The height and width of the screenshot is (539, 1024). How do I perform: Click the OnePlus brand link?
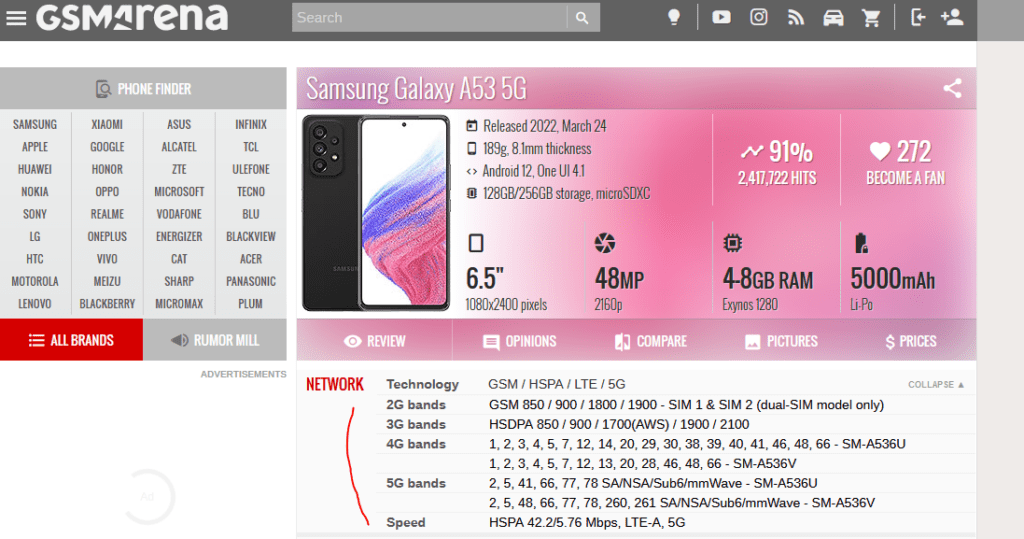tap(107, 237)
